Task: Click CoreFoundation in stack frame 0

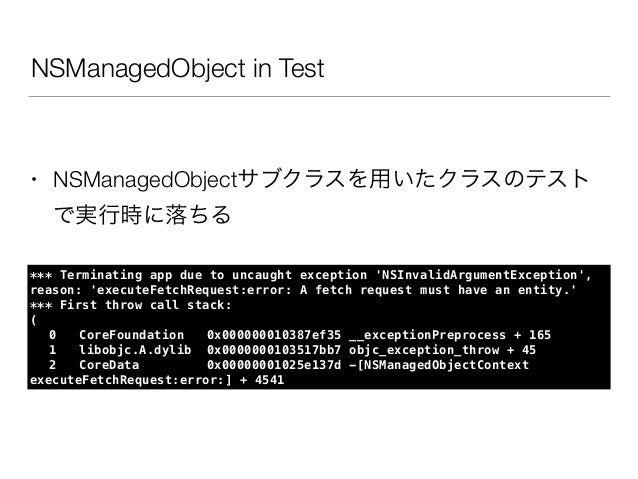Action: [131, 335]
